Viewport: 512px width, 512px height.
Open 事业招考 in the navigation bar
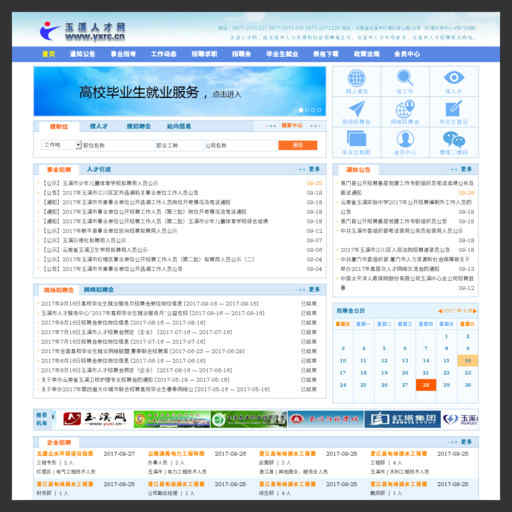pos(123,54)
